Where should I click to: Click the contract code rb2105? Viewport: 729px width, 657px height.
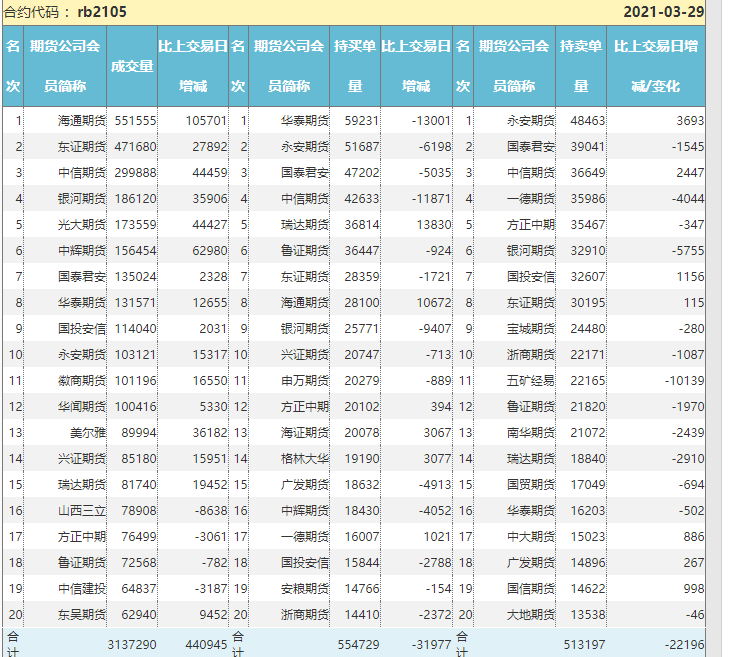click(x=102, y=12)
